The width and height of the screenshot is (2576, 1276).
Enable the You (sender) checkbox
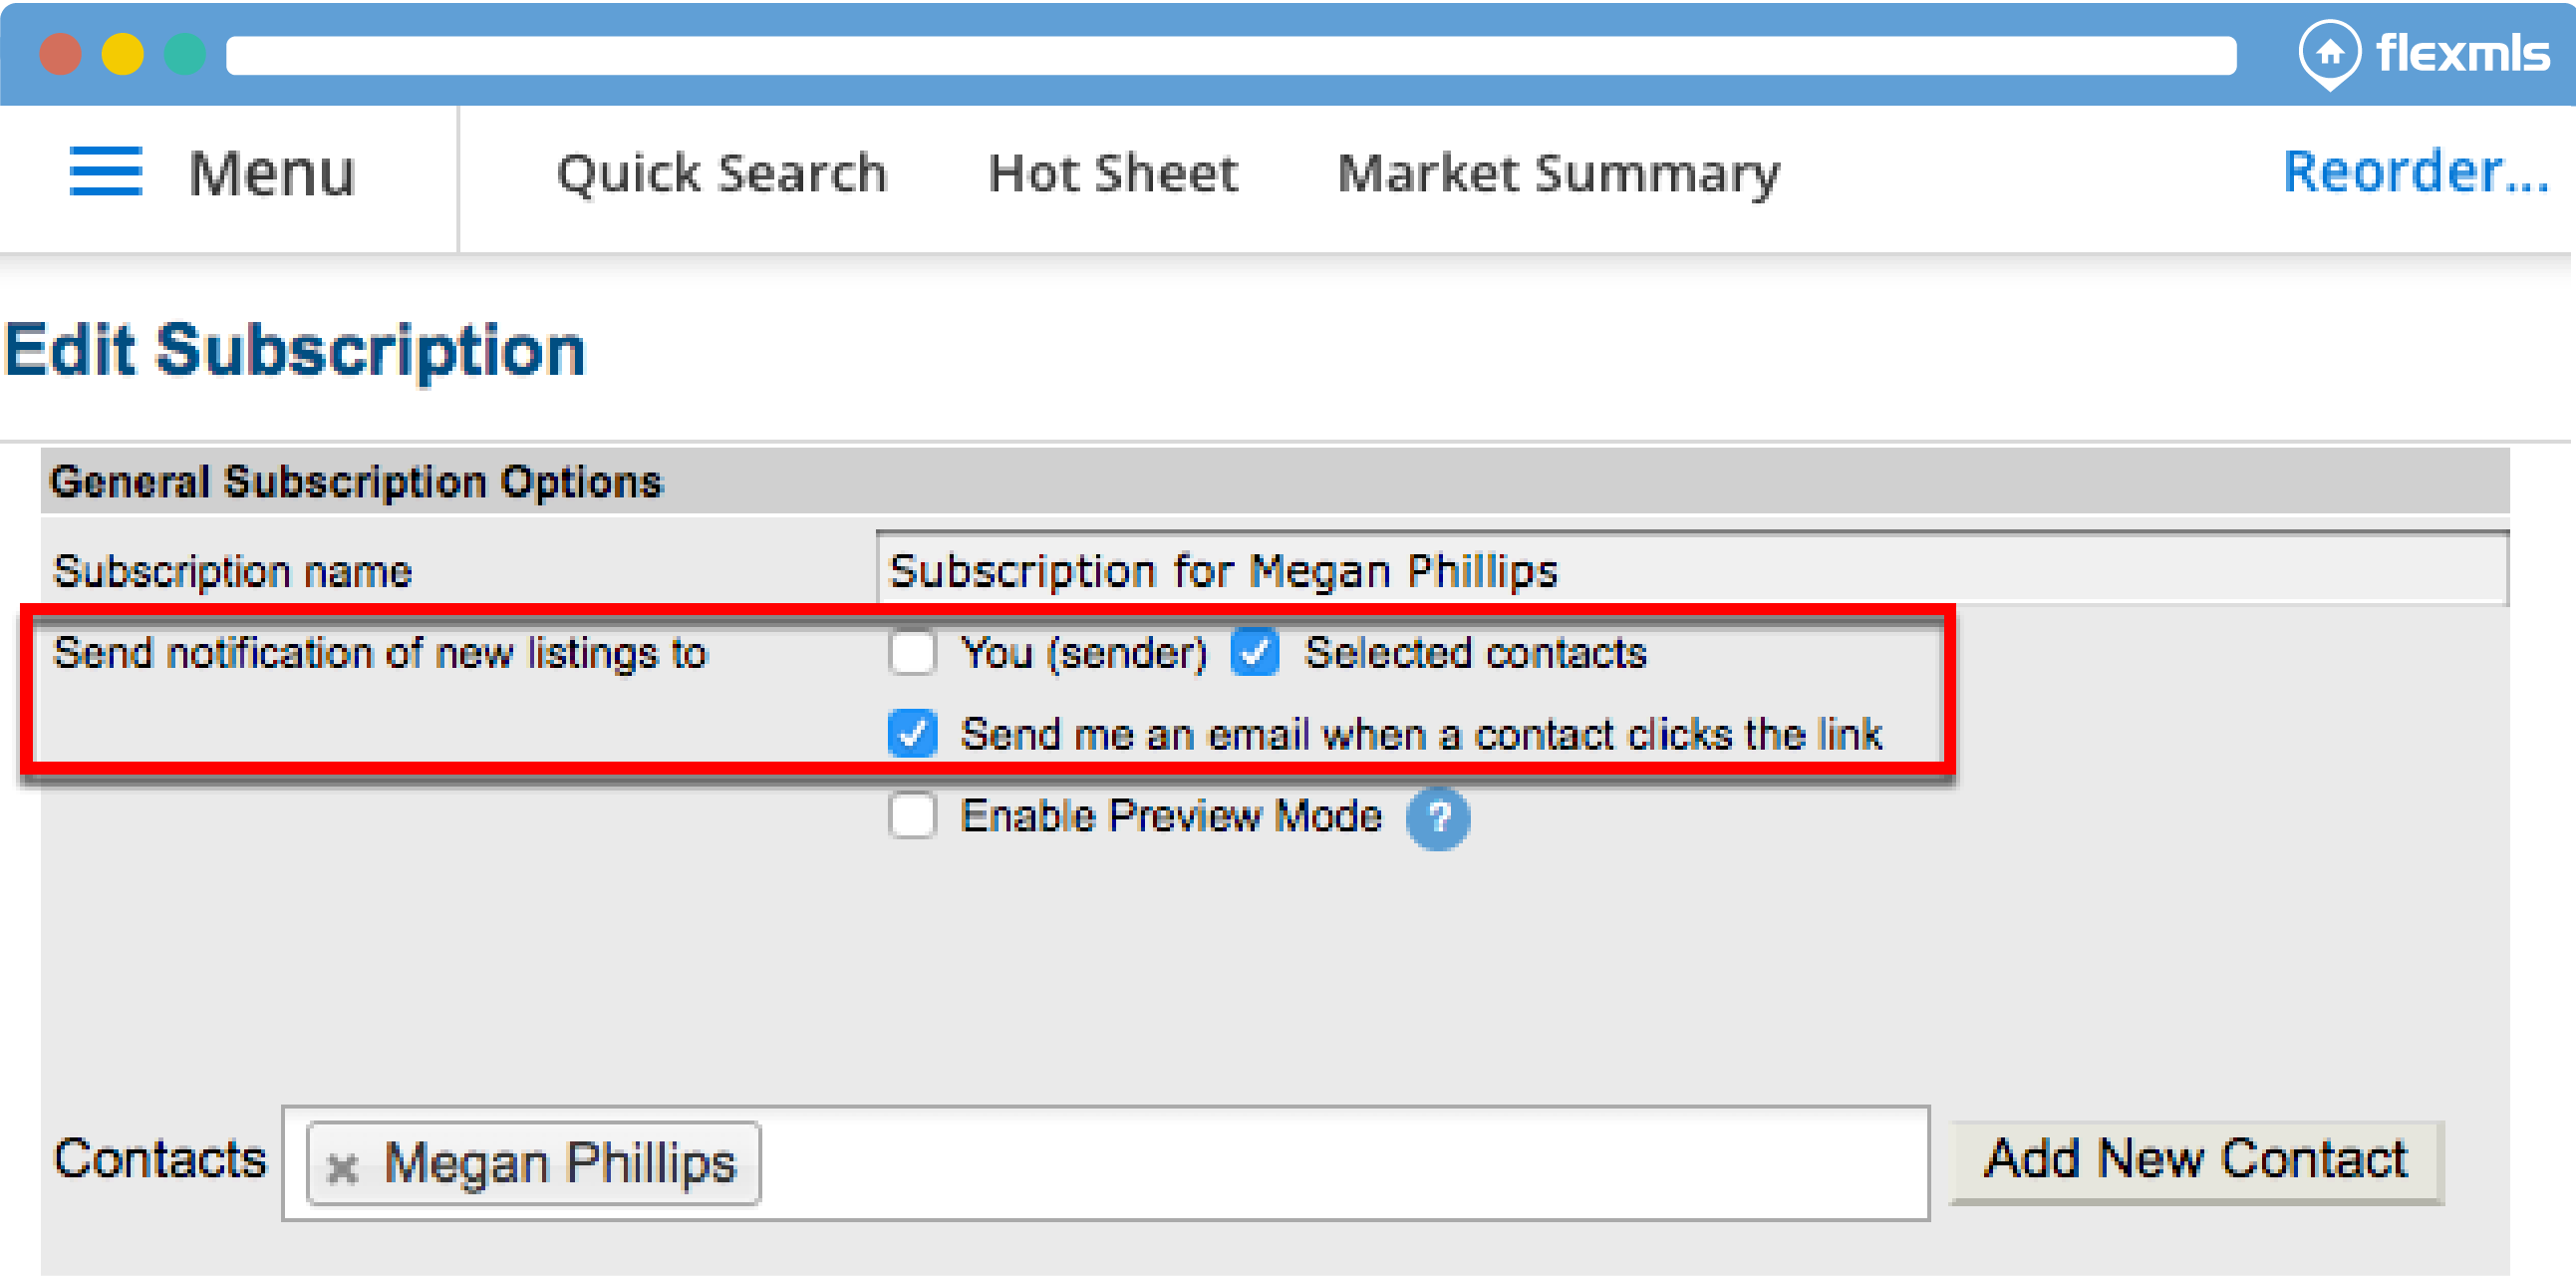pyautogui.click(x=912, y=653)
